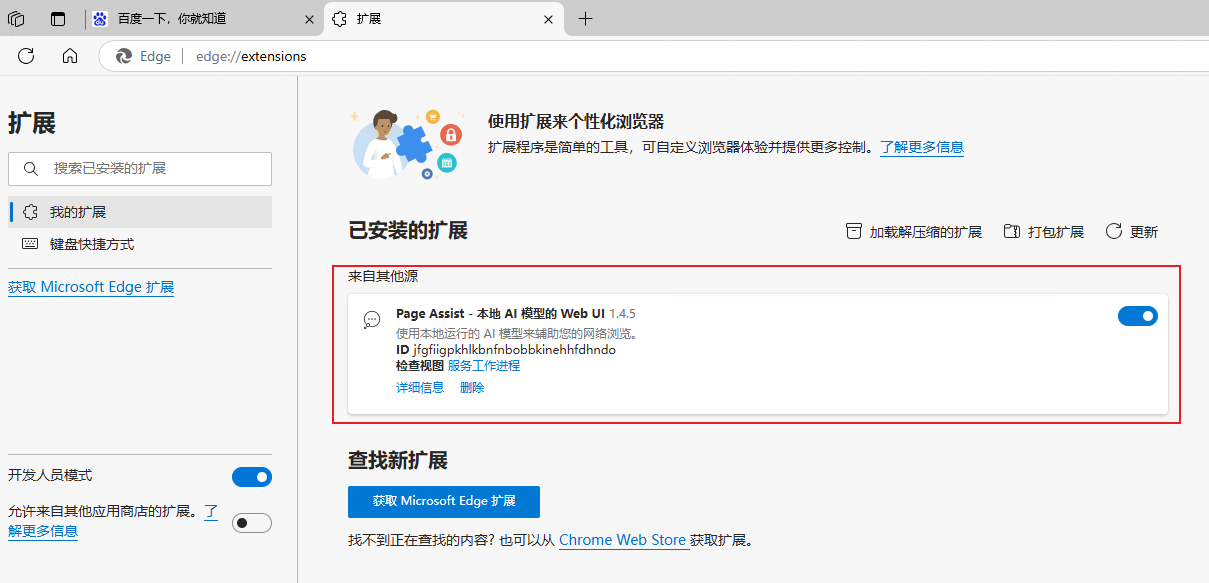This screenshot has height=583, width=1209.
Task: Open 了解更多信息 link in header banner
Action: pos(922,147)
